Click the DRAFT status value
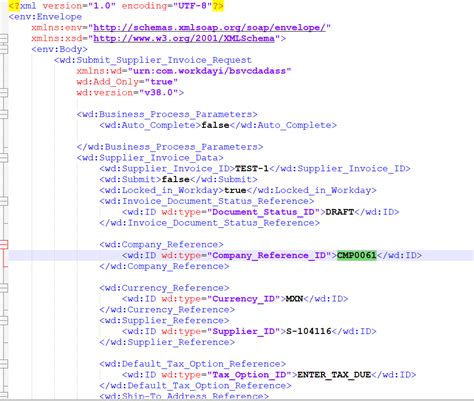474x401 pixels. (x=339, y=212)
